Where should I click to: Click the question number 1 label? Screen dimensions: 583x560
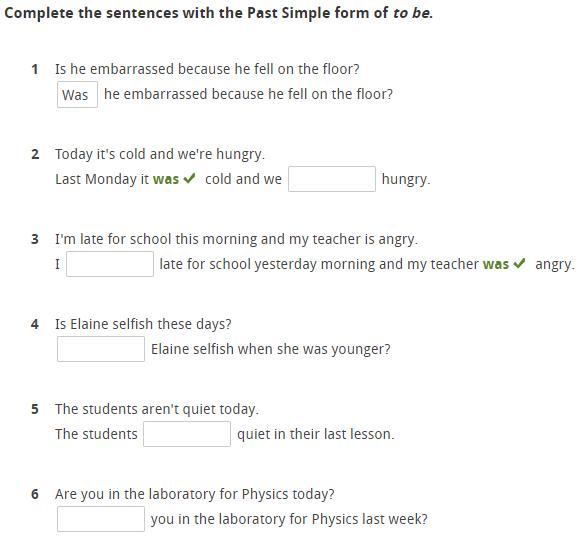click(x=35, y=69)
